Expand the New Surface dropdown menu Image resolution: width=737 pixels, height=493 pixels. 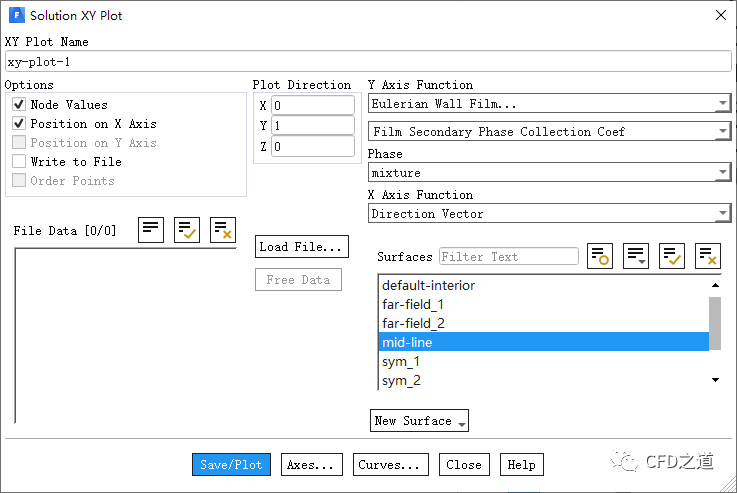click(419, 421)
